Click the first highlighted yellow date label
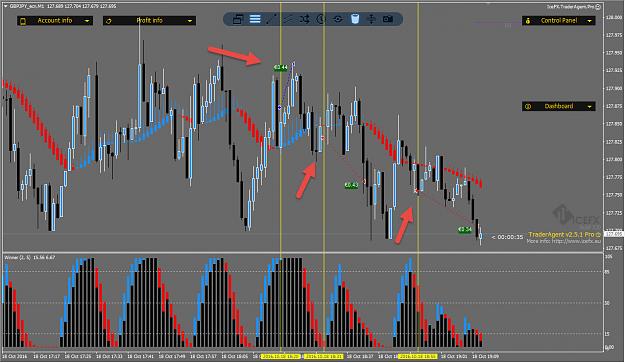The image size is (625, 363). (x=280, y=356)
